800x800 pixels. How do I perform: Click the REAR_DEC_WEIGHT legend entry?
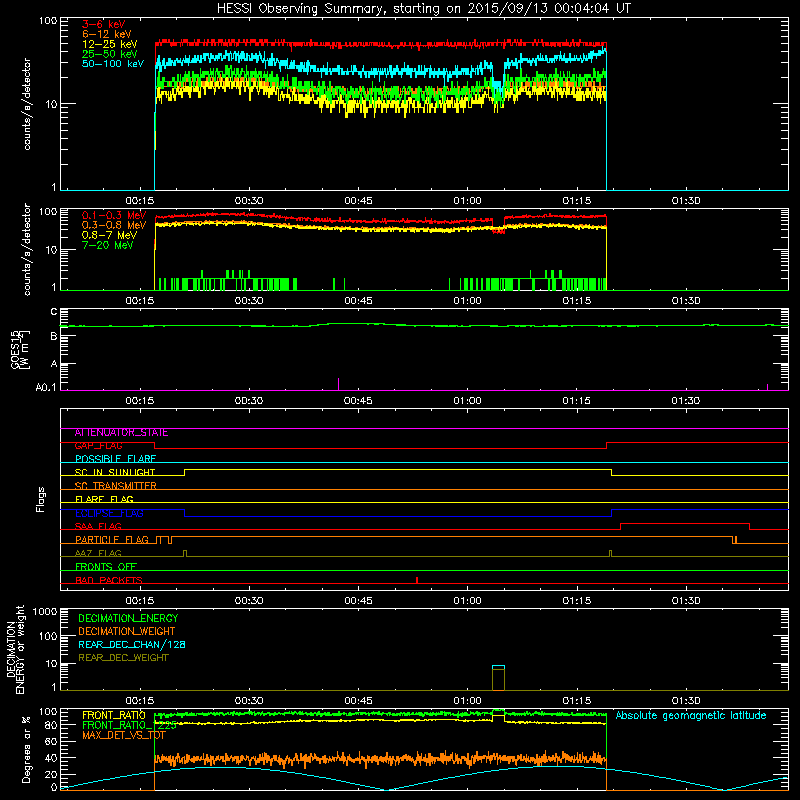point(123,658)
